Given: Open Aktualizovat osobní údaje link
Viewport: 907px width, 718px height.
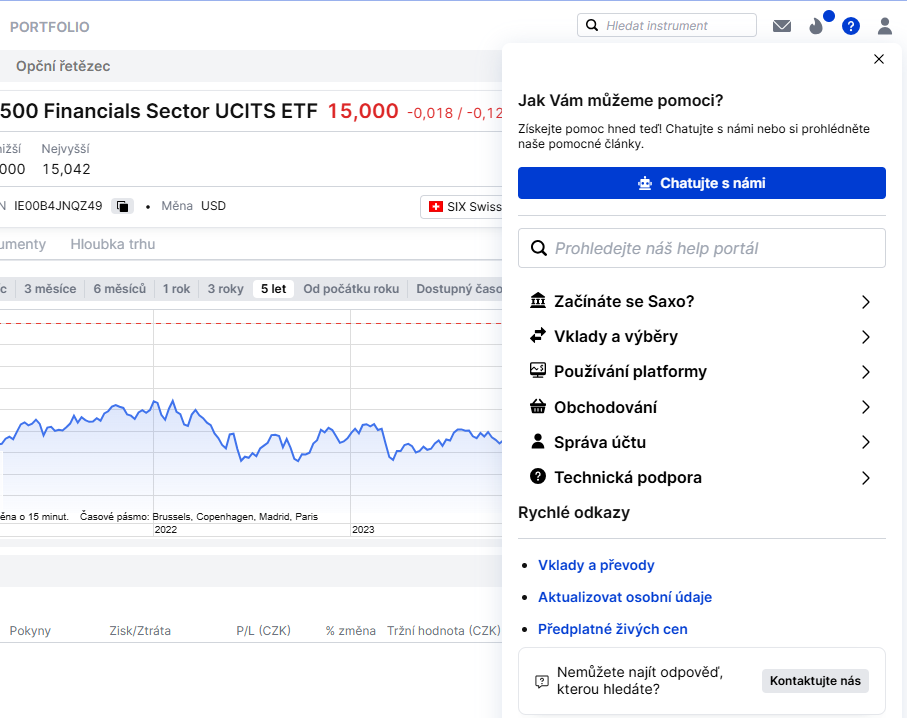Looking at the screenshot, I should [x=625, y=597].
